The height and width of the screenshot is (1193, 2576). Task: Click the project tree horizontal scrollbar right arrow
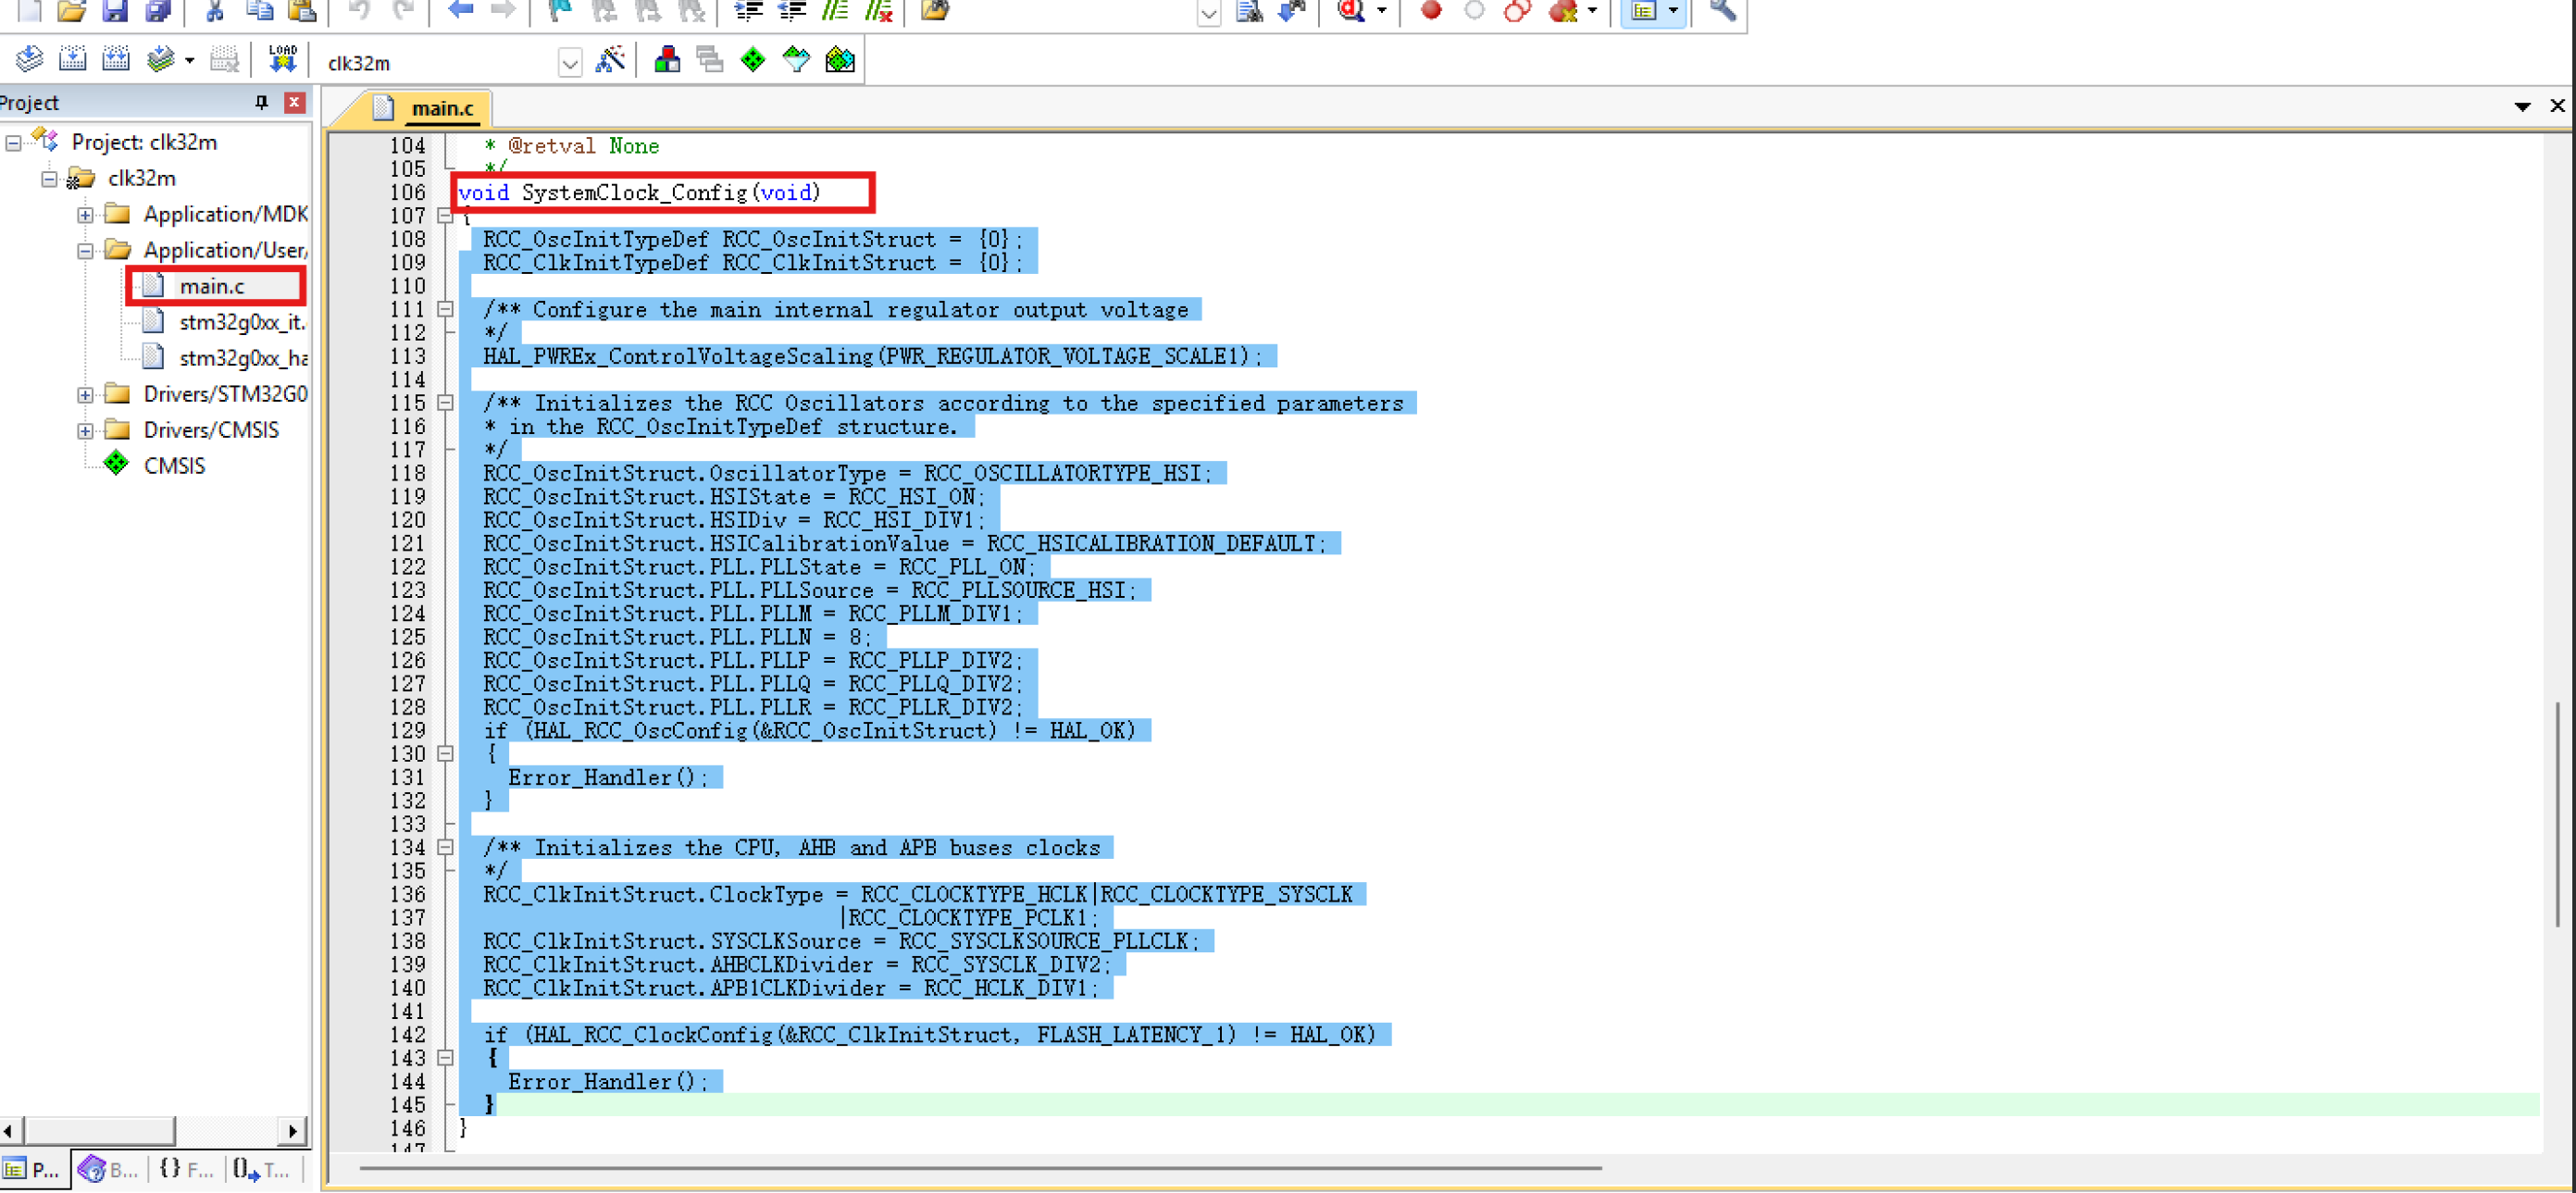pyautogui.click(x=292, y=1131)
